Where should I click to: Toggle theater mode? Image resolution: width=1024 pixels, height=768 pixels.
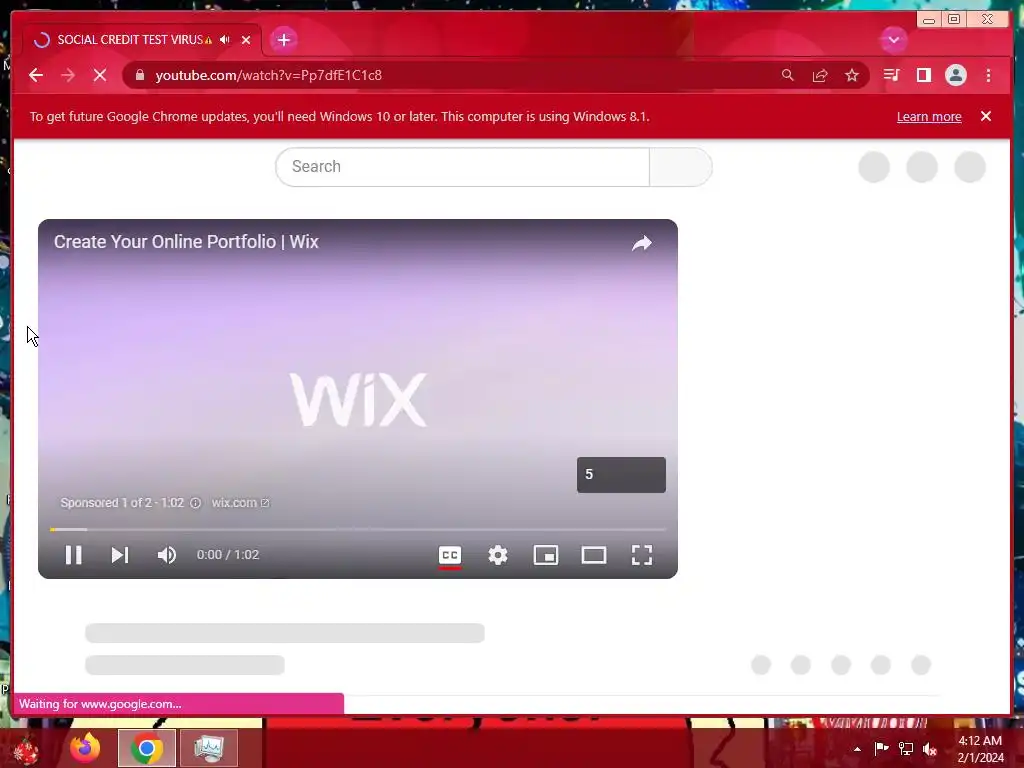tap(594, 555)
